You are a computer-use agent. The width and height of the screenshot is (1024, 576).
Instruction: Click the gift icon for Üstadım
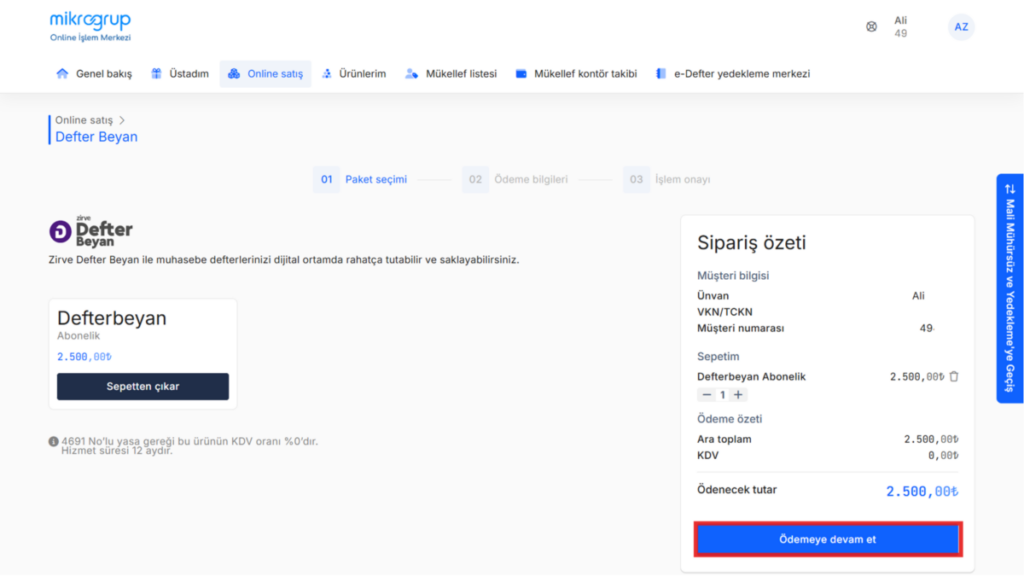point(156,74)
